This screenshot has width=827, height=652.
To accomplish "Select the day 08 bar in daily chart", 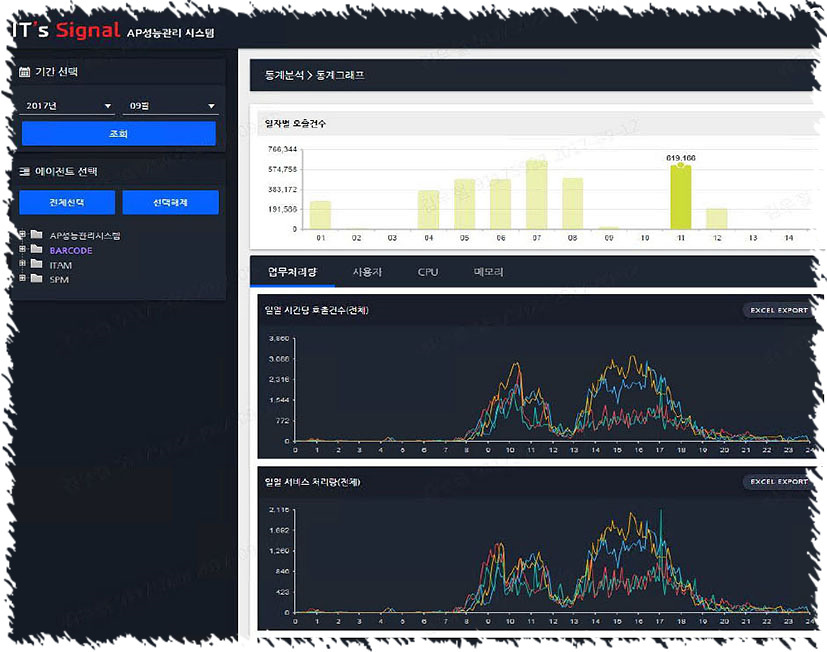I will [x=572, y=204].
